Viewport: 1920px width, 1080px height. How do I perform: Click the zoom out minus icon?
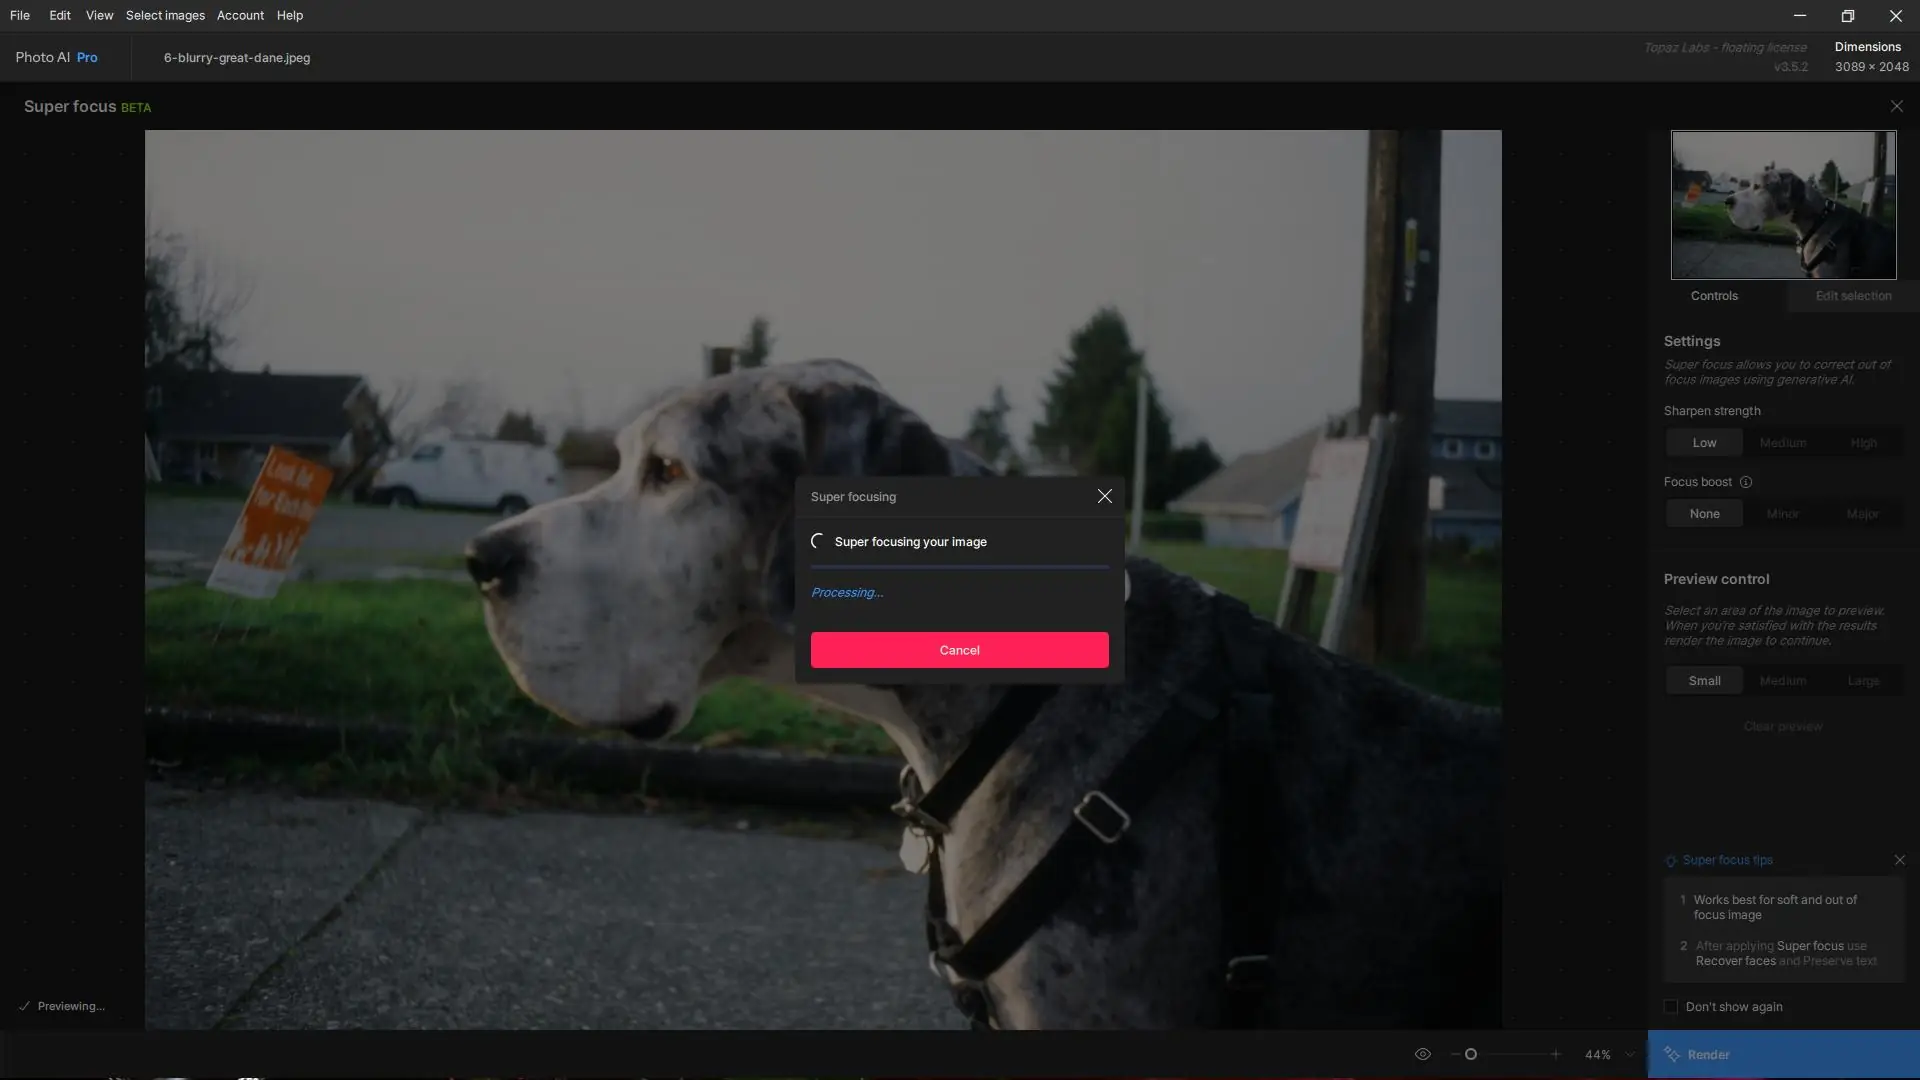click(x=1454, y=1054)
